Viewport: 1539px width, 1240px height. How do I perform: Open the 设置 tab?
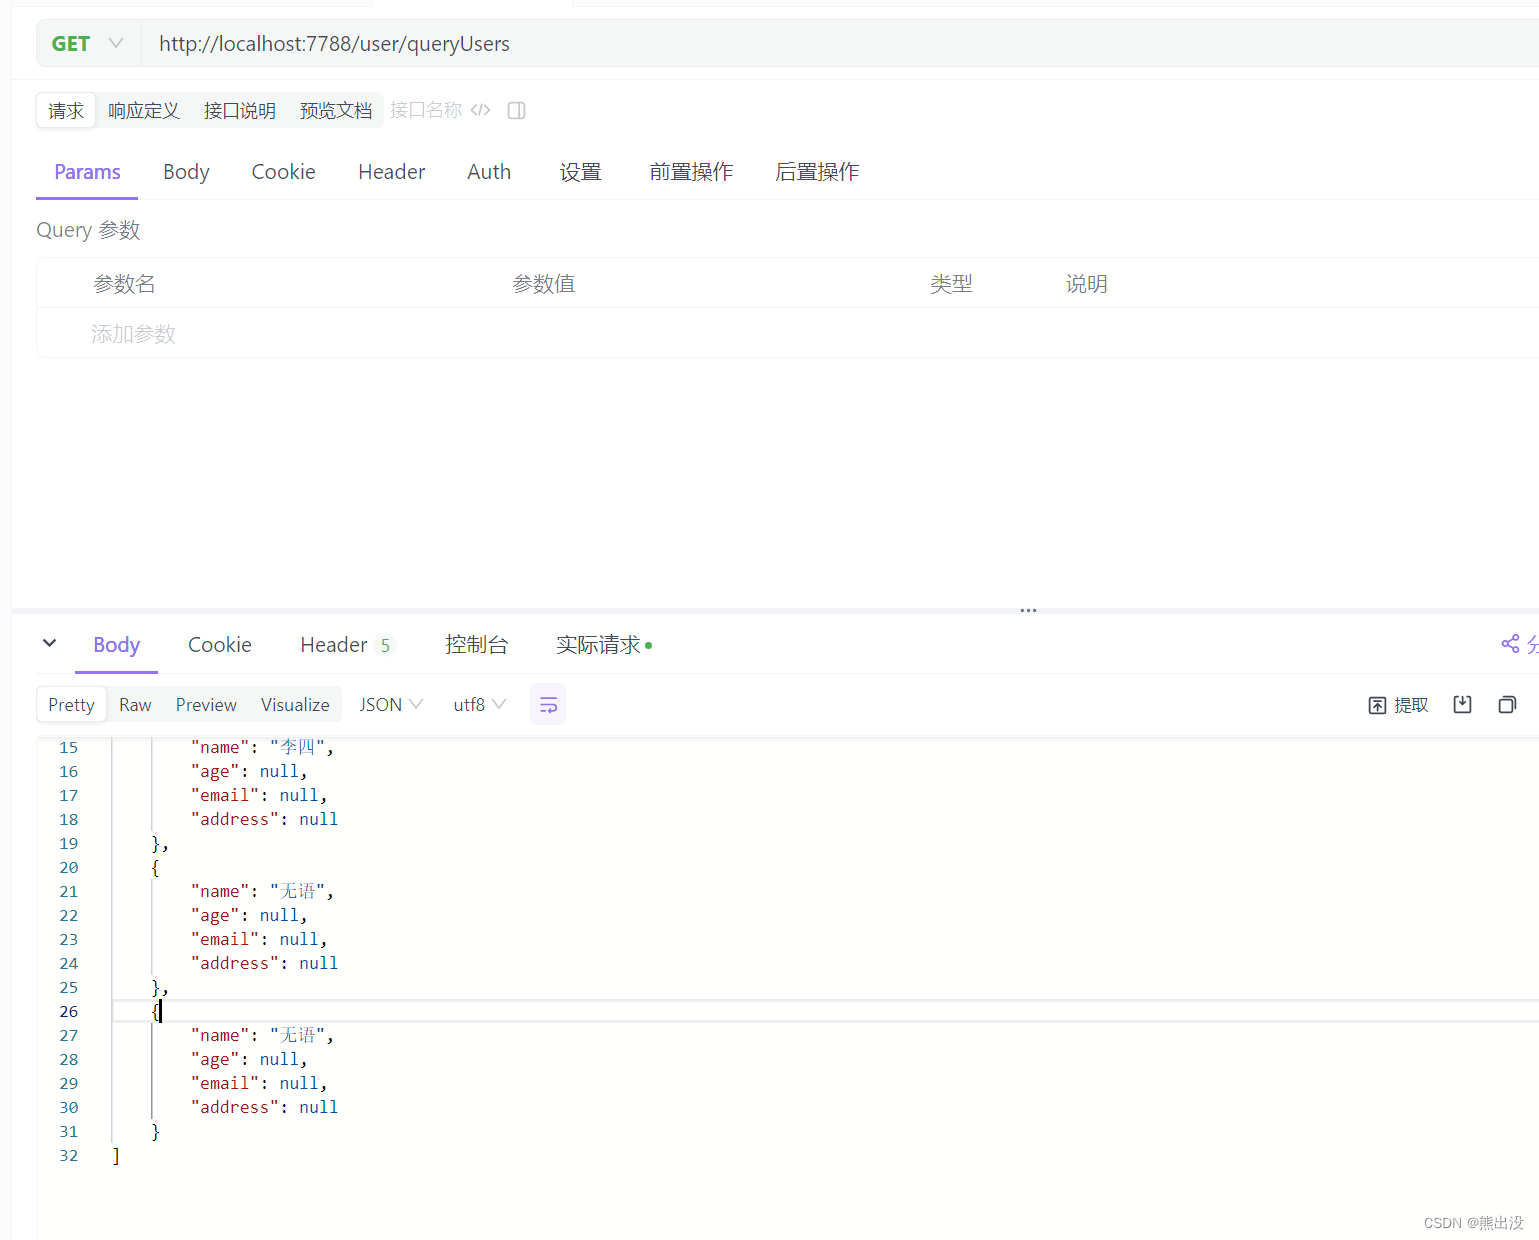coord(581,172)
